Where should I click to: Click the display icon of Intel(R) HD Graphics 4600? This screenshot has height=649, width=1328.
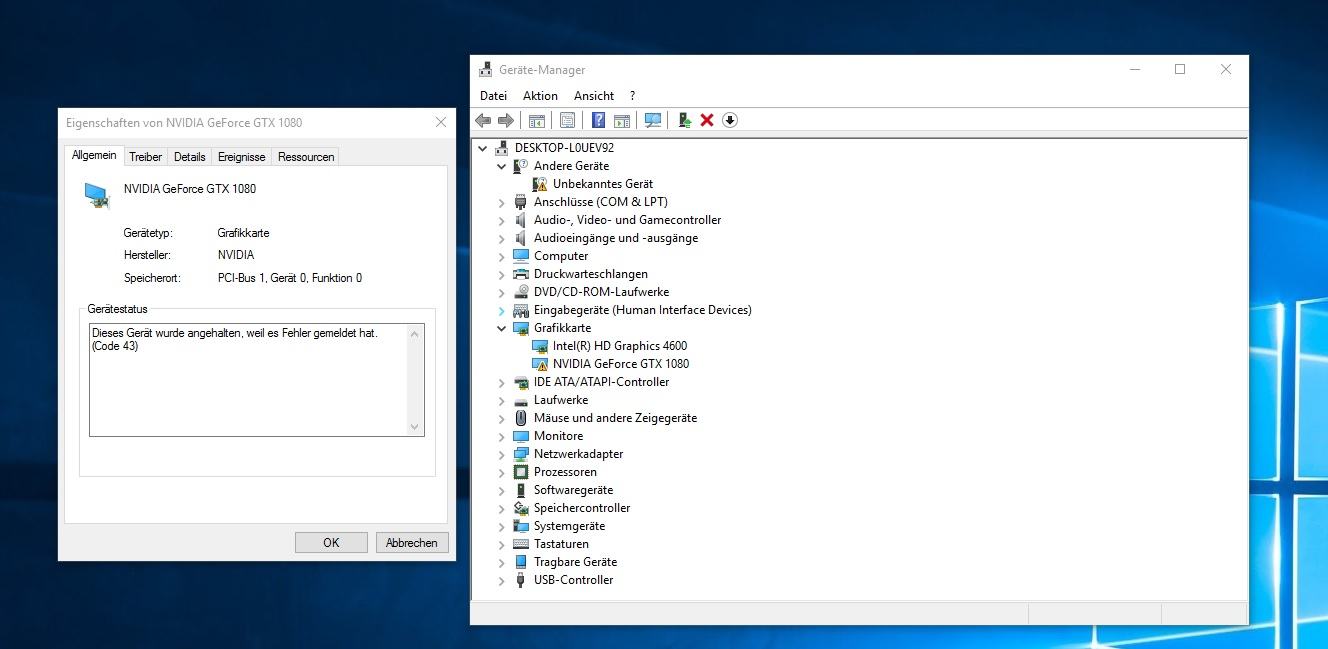point(540,346)
